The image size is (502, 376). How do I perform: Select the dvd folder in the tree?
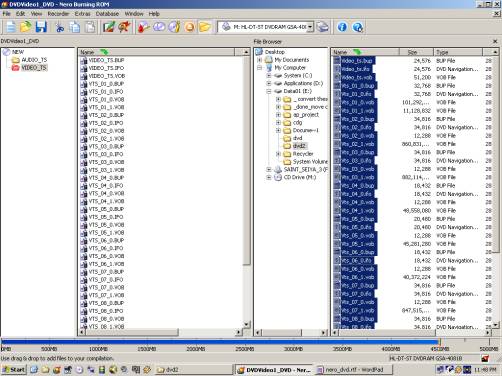coord(298,138)
